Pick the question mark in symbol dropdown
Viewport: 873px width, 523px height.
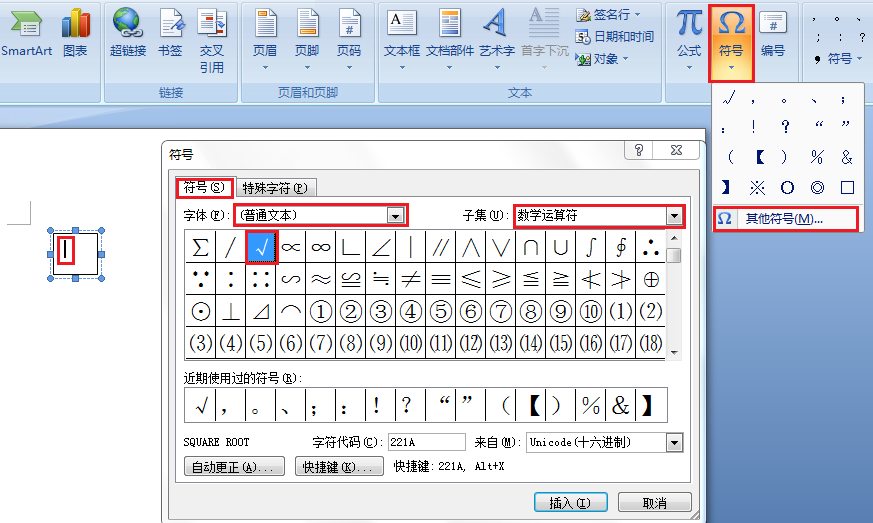[786, 126]
